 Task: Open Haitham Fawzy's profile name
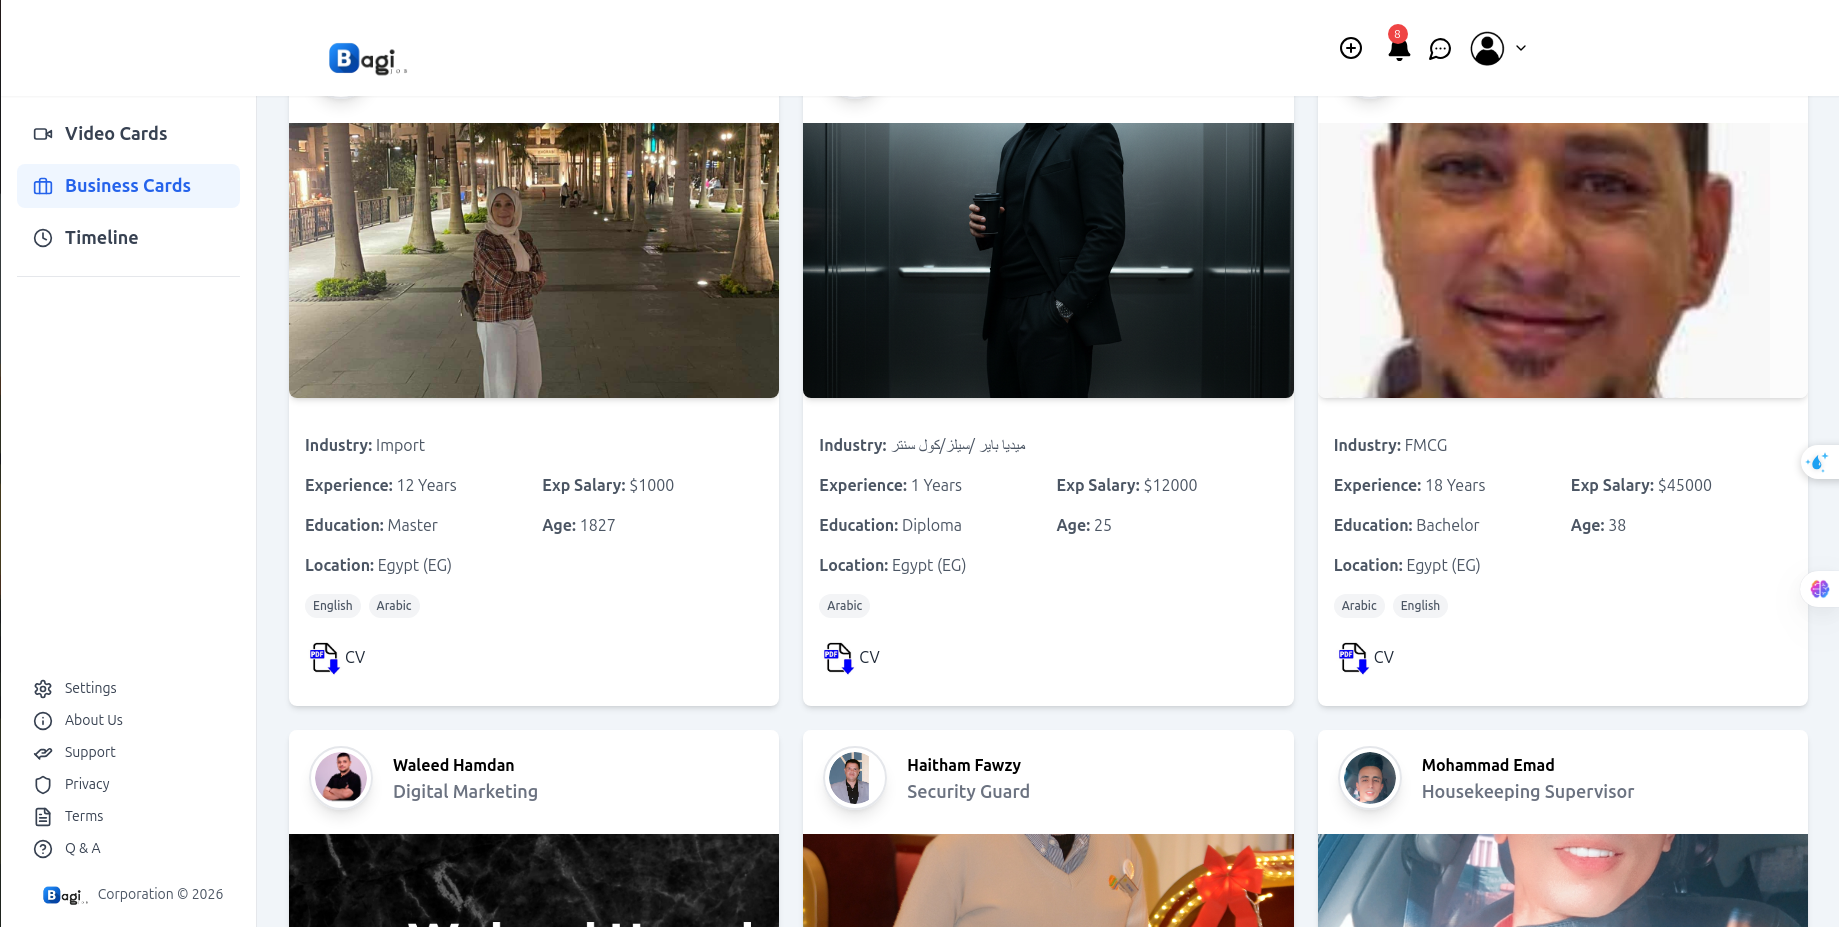(963, 765)
